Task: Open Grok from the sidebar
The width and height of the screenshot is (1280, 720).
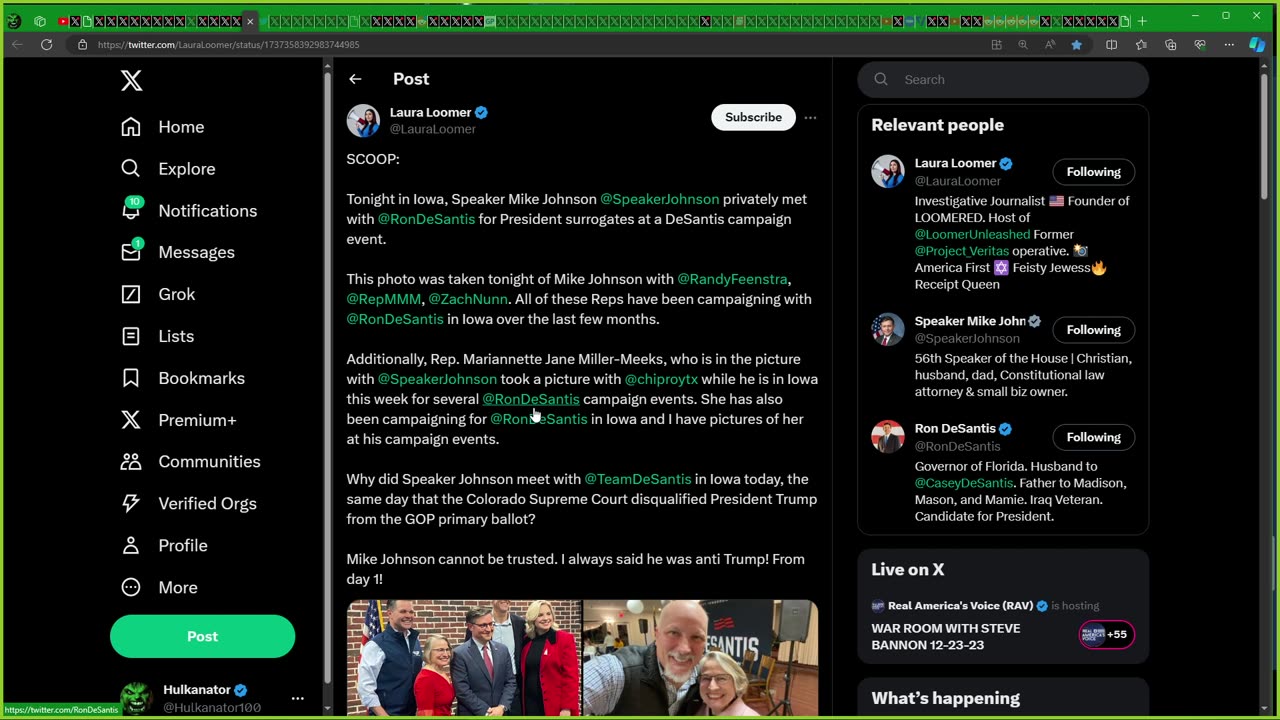Action: [158, 294]
